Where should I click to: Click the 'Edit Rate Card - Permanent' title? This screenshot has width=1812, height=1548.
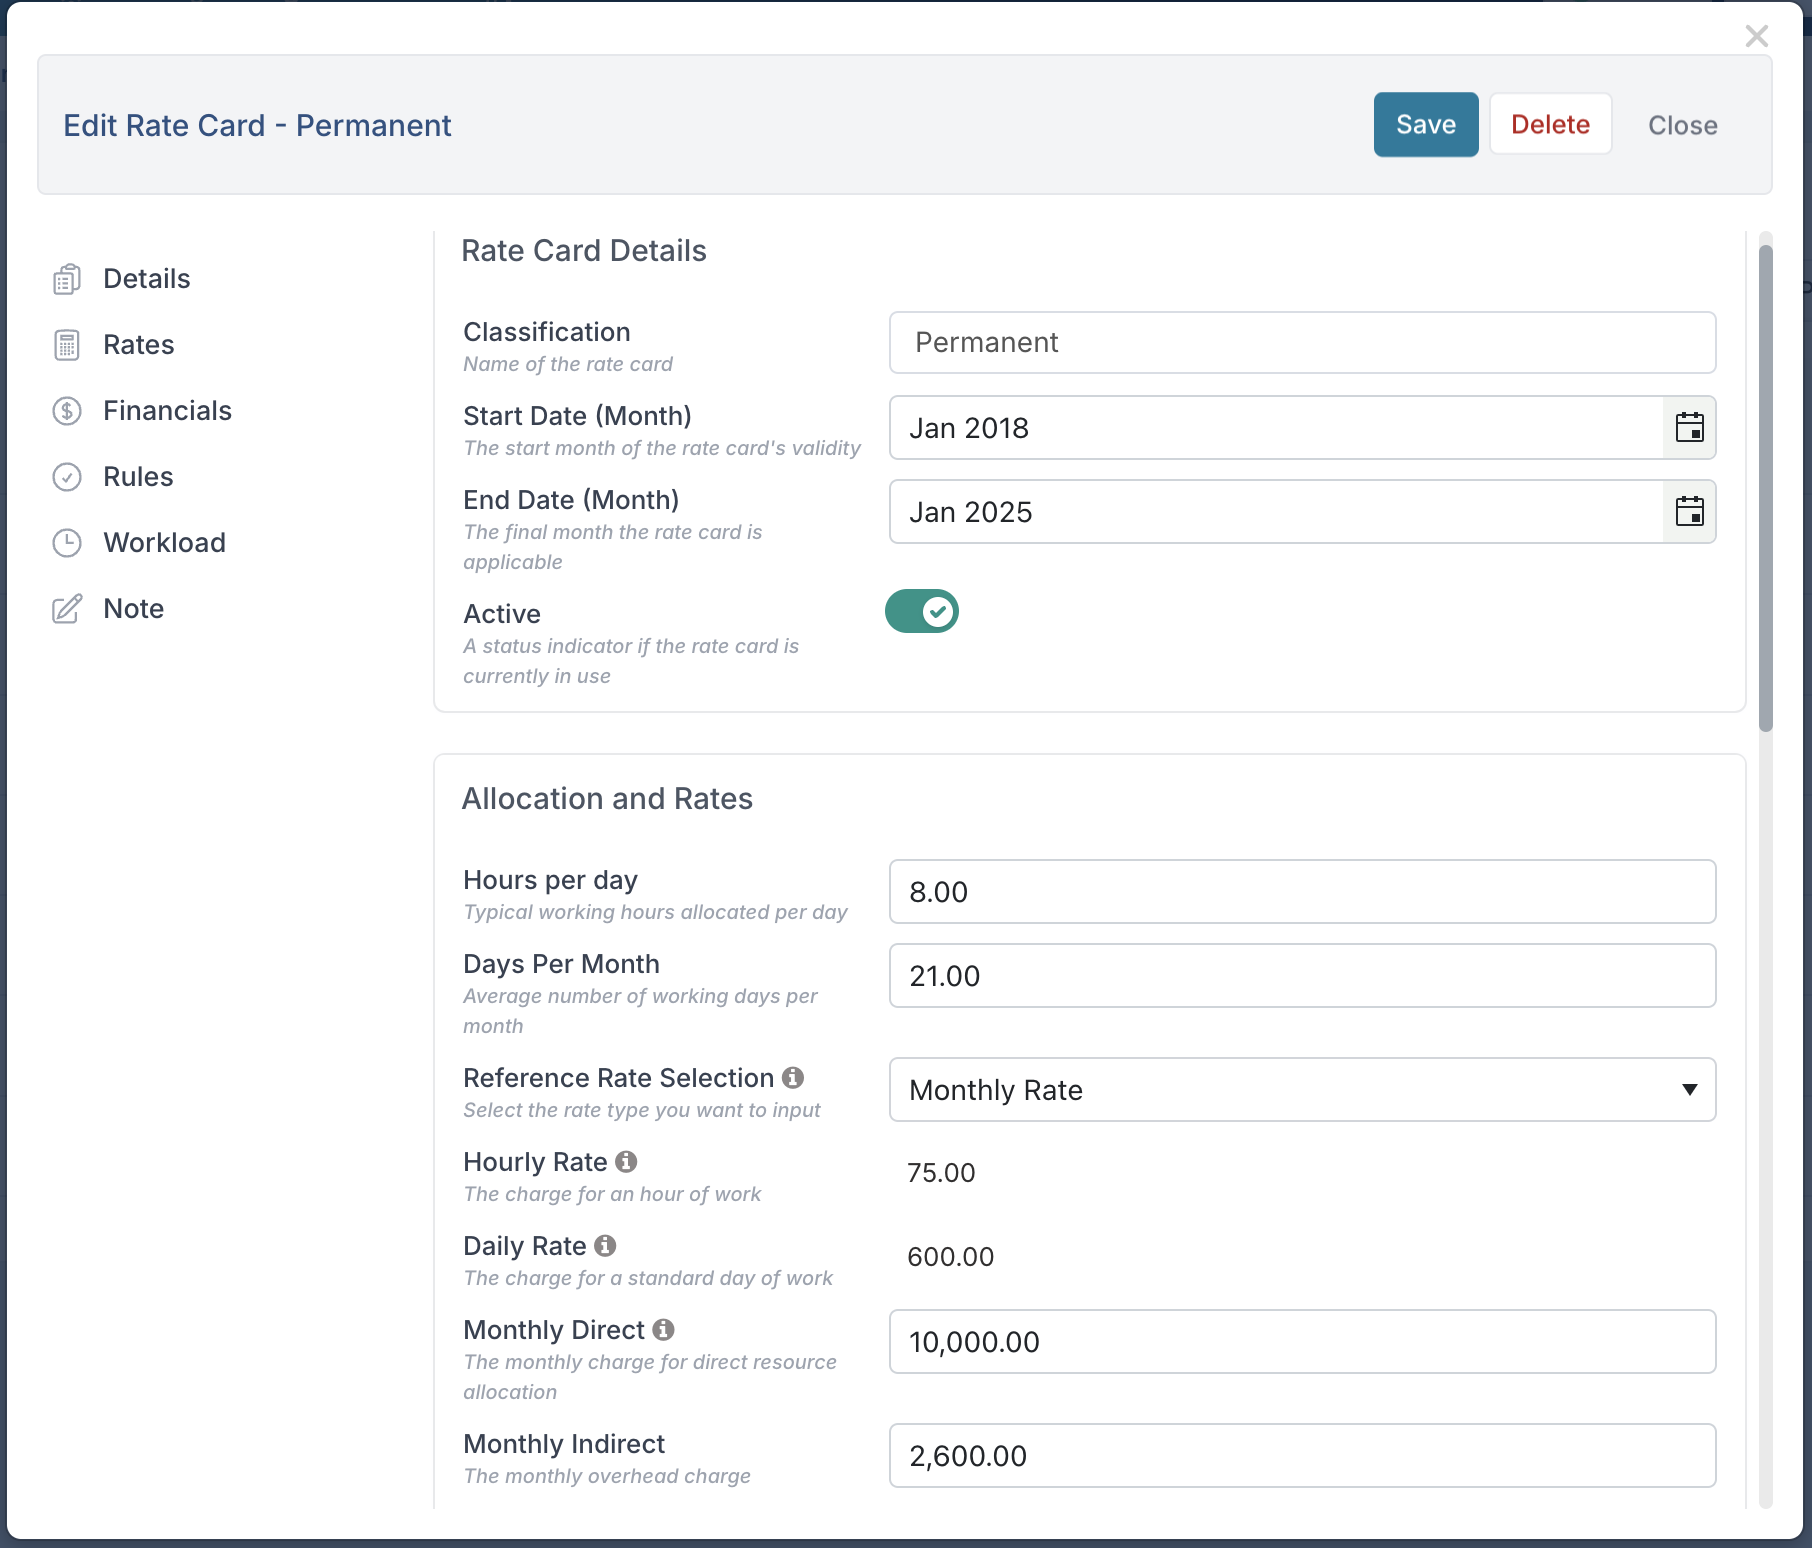click(258, 126)
